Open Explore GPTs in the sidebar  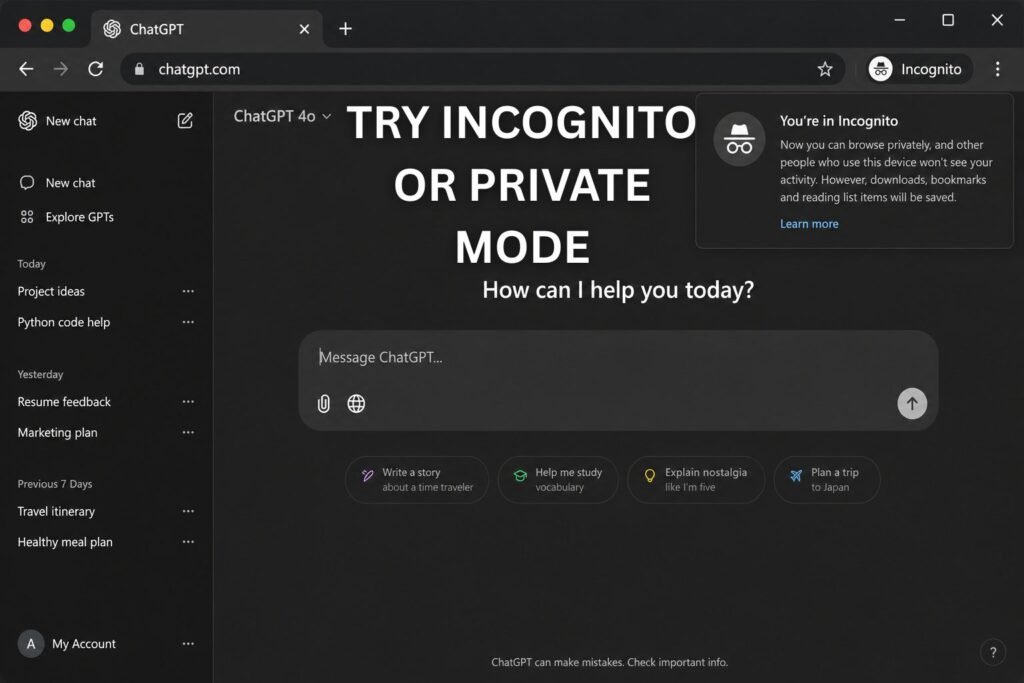click(67, 217)
